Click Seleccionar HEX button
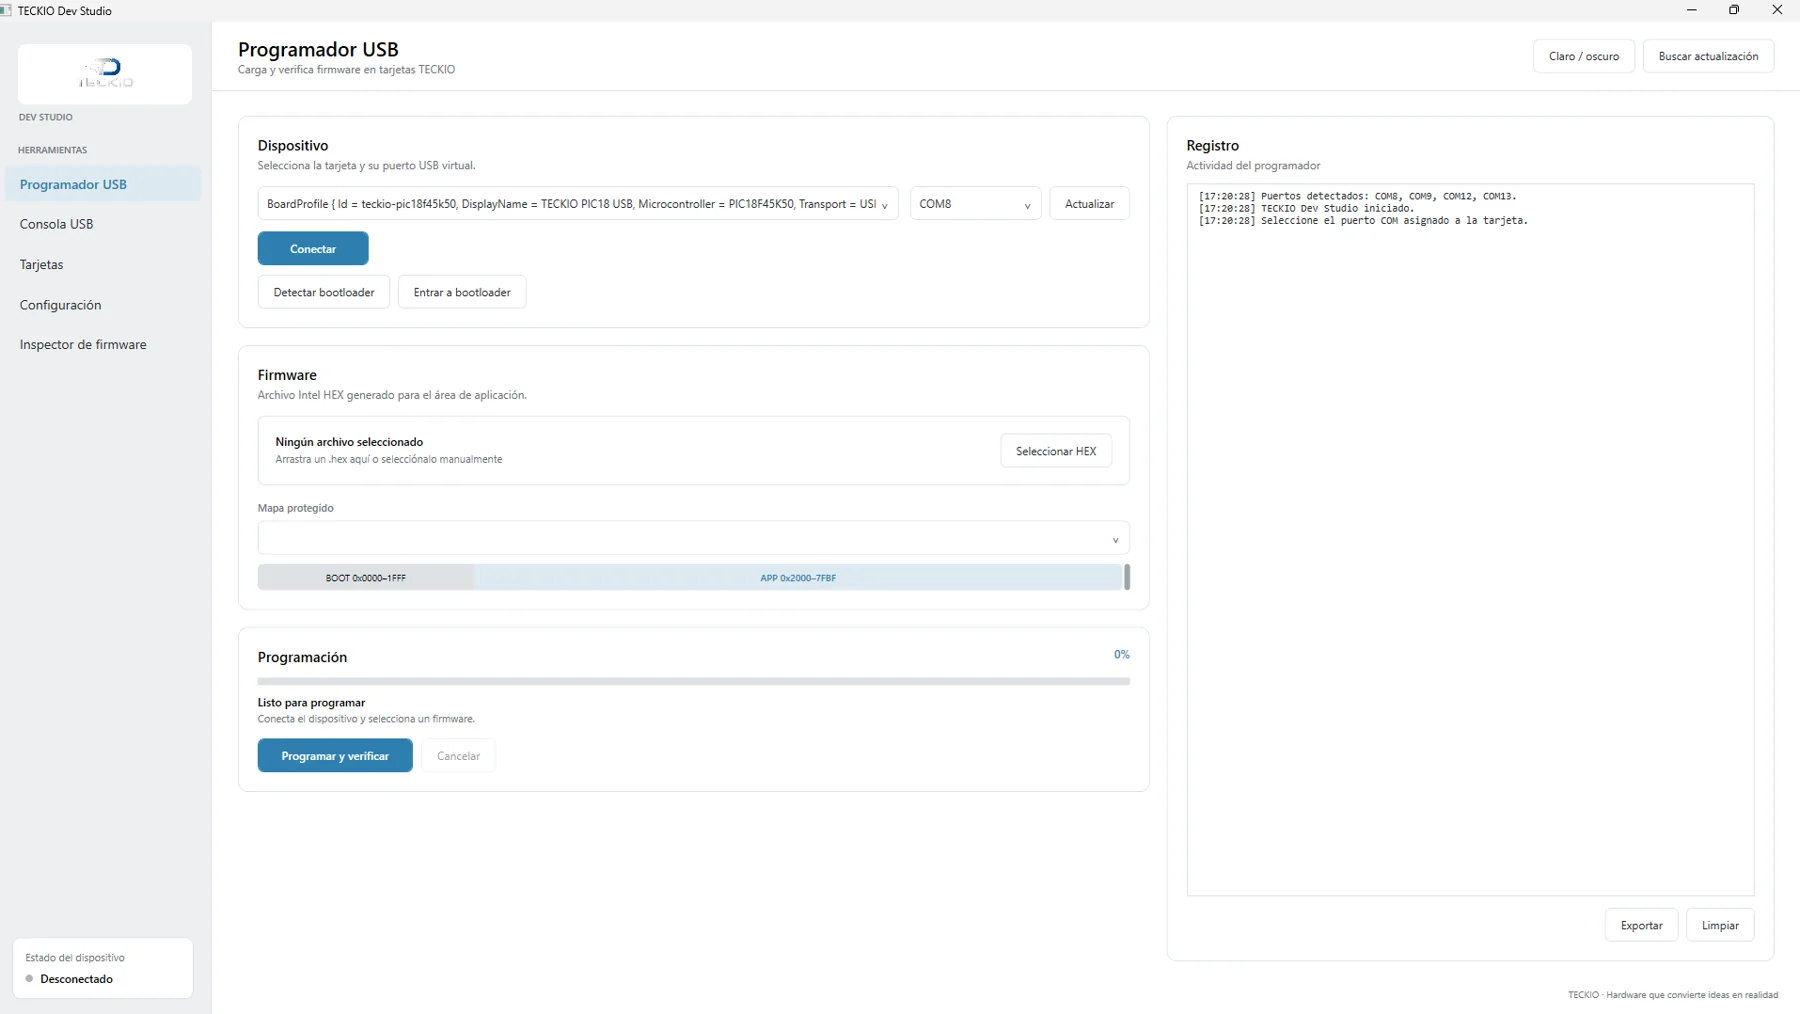Viewport: 1800px width, 1014px height. (1056, 451)
